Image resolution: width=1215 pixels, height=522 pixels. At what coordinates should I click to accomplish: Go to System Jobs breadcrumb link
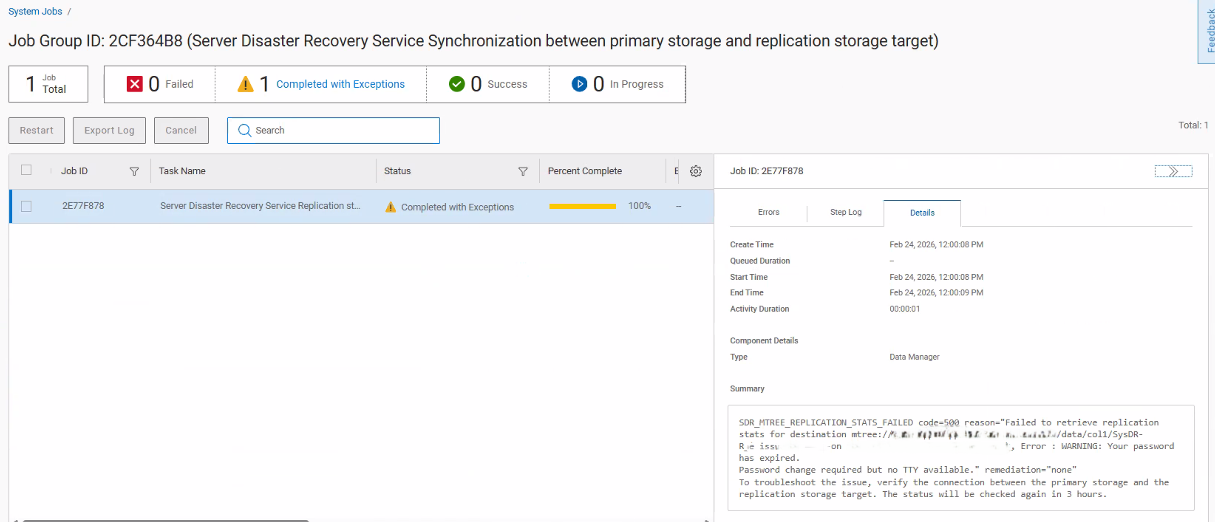pos(35,12)
